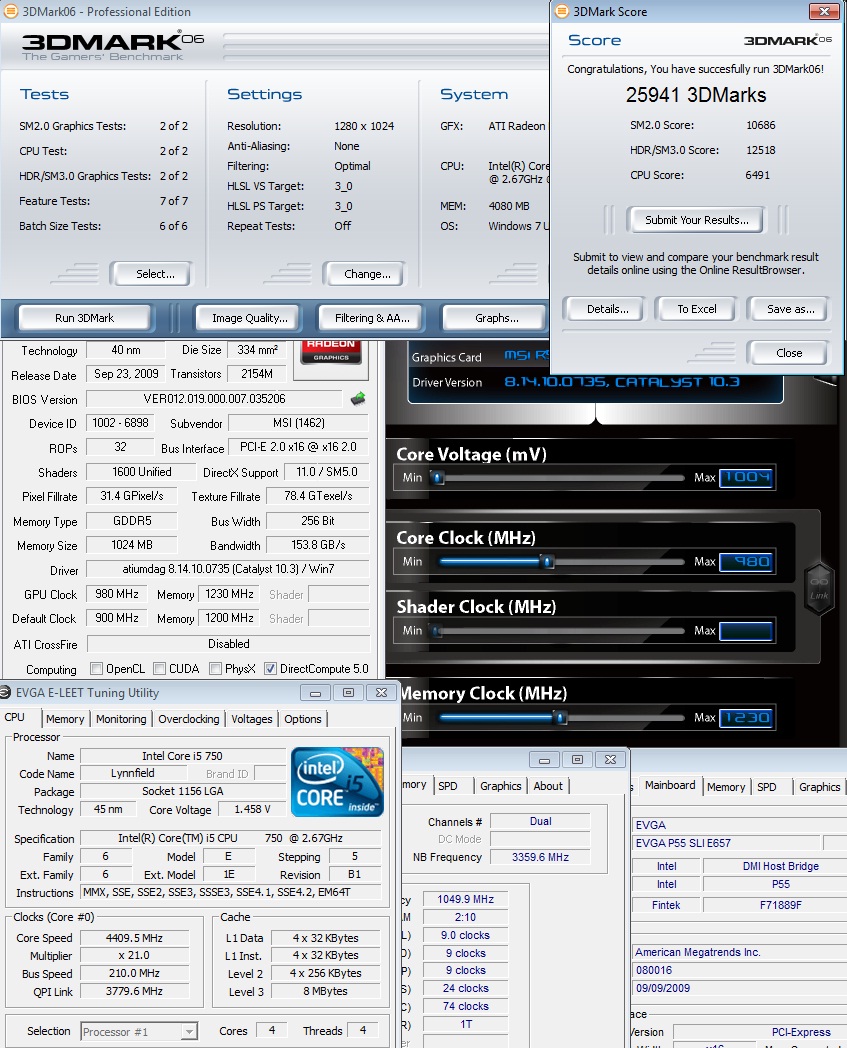Restore the EVGA E-LEET window size
Screen dimensions: 847x1048
[x=348, y=692]
